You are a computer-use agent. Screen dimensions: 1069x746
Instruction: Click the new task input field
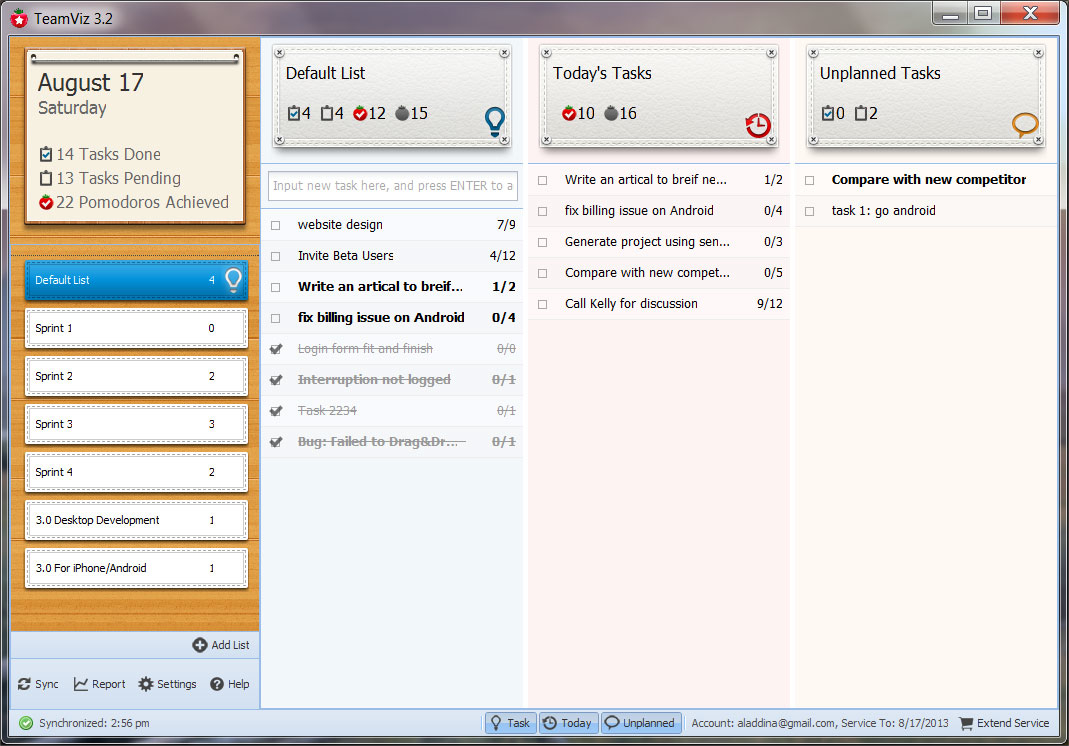pos(392,186)
